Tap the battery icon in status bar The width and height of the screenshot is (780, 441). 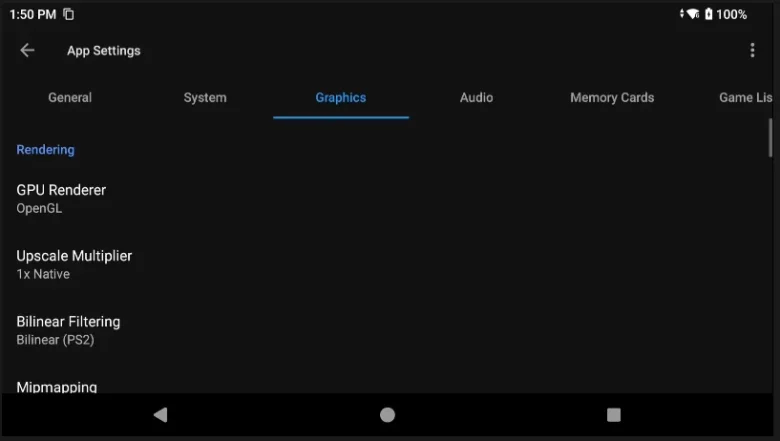[x=708, y=14]
